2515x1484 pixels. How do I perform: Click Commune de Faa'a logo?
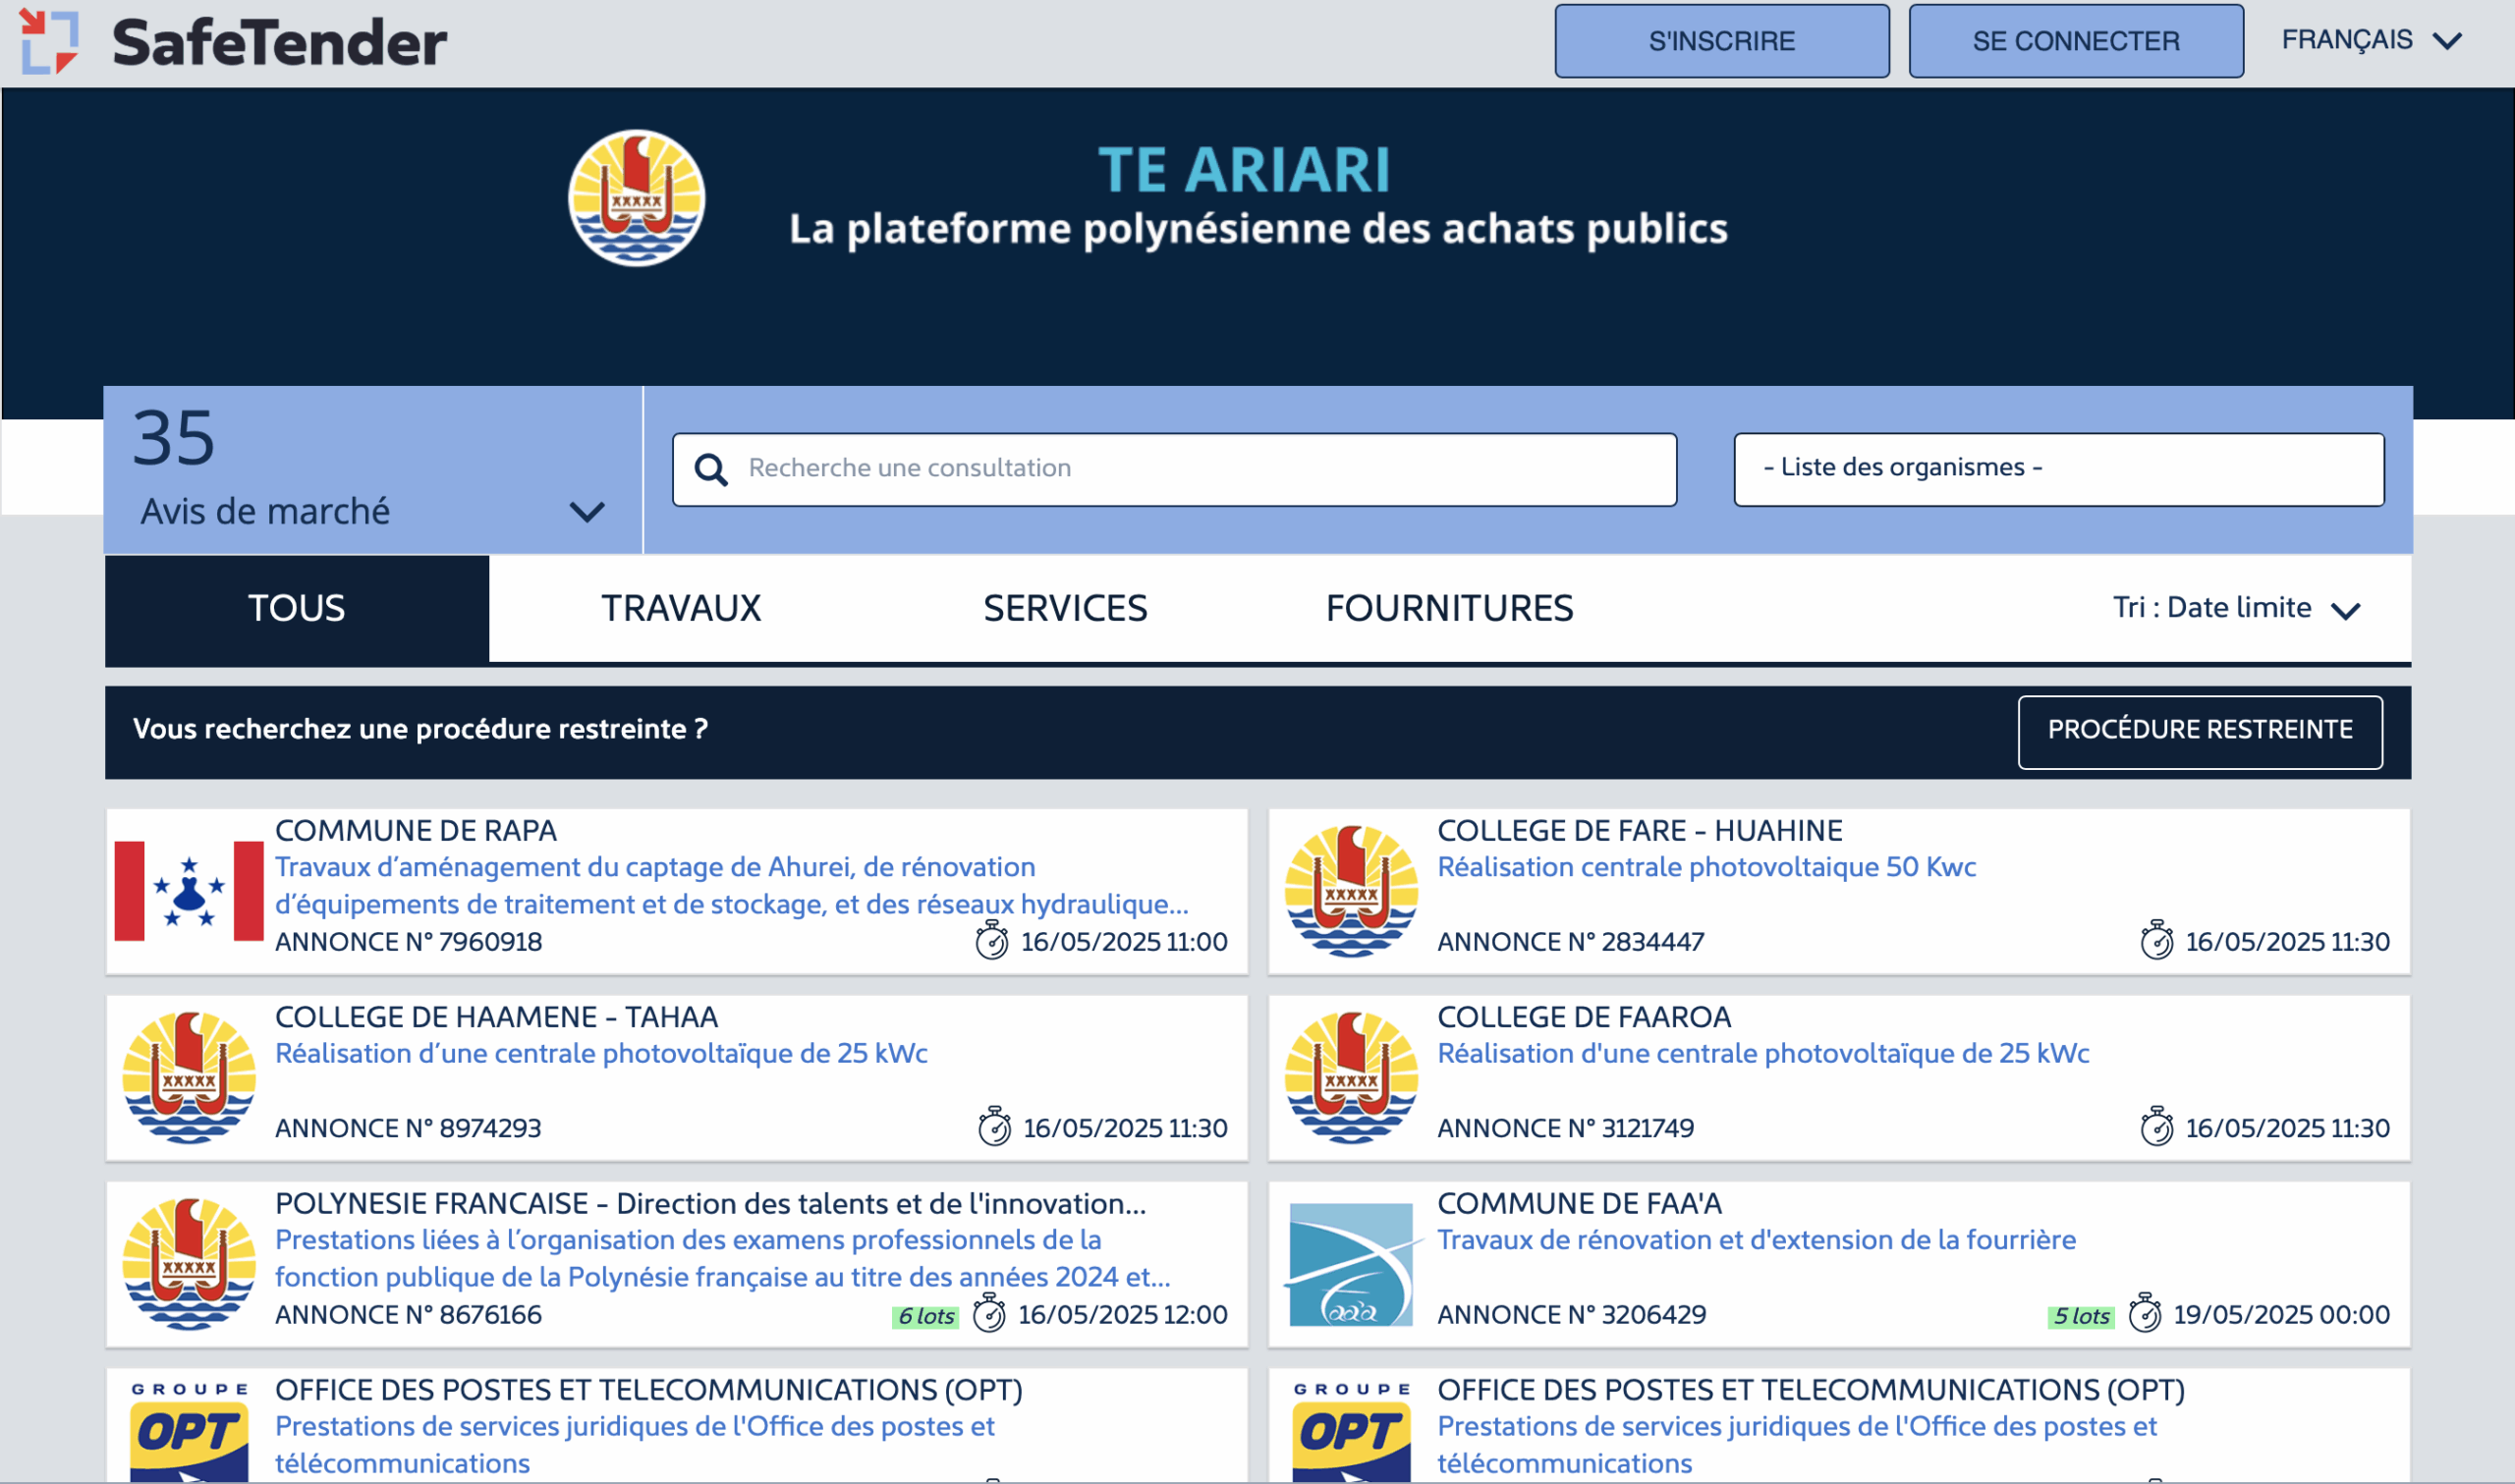(1351, 1264)
